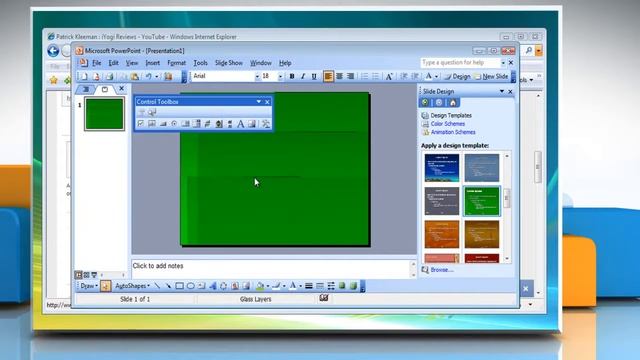Open the Insert menu
The height and width of the screenshot is (360, 640).
pyautogui.click(x=153, y=63)
